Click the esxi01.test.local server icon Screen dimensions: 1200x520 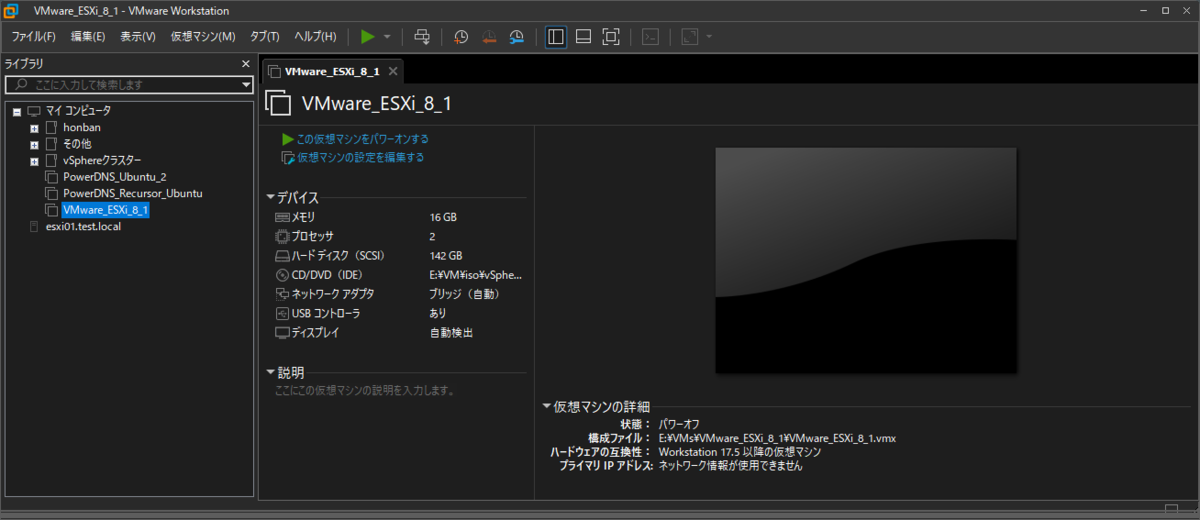click(x=35, y=226)
